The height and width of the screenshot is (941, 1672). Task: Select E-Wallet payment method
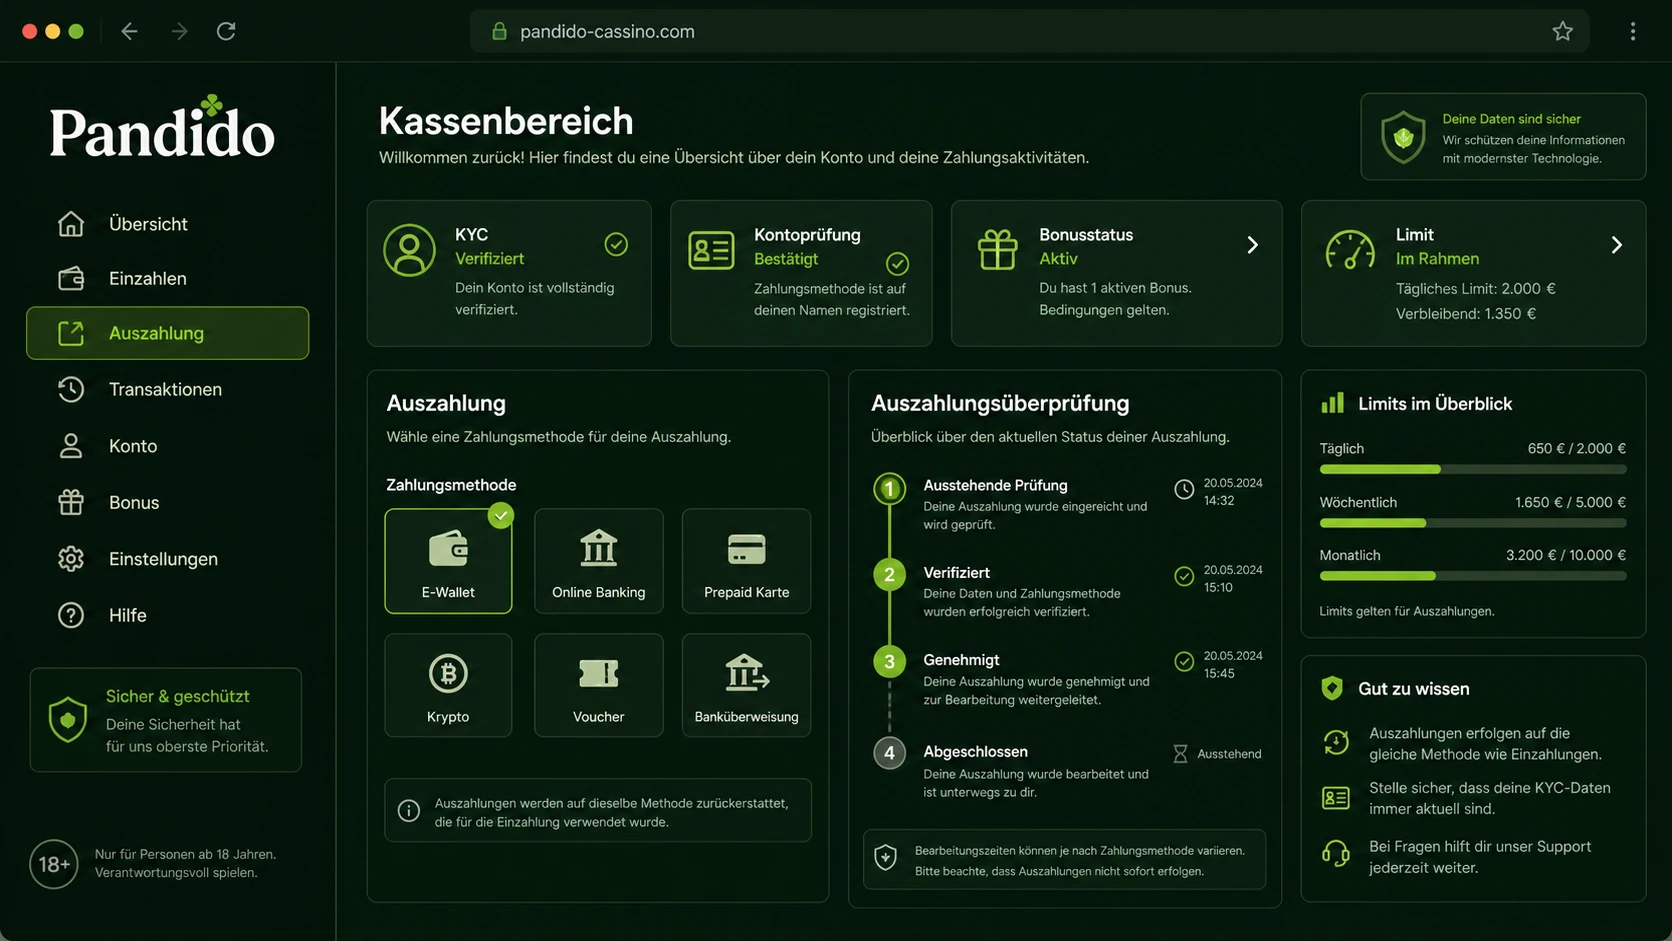pos(448,561)
